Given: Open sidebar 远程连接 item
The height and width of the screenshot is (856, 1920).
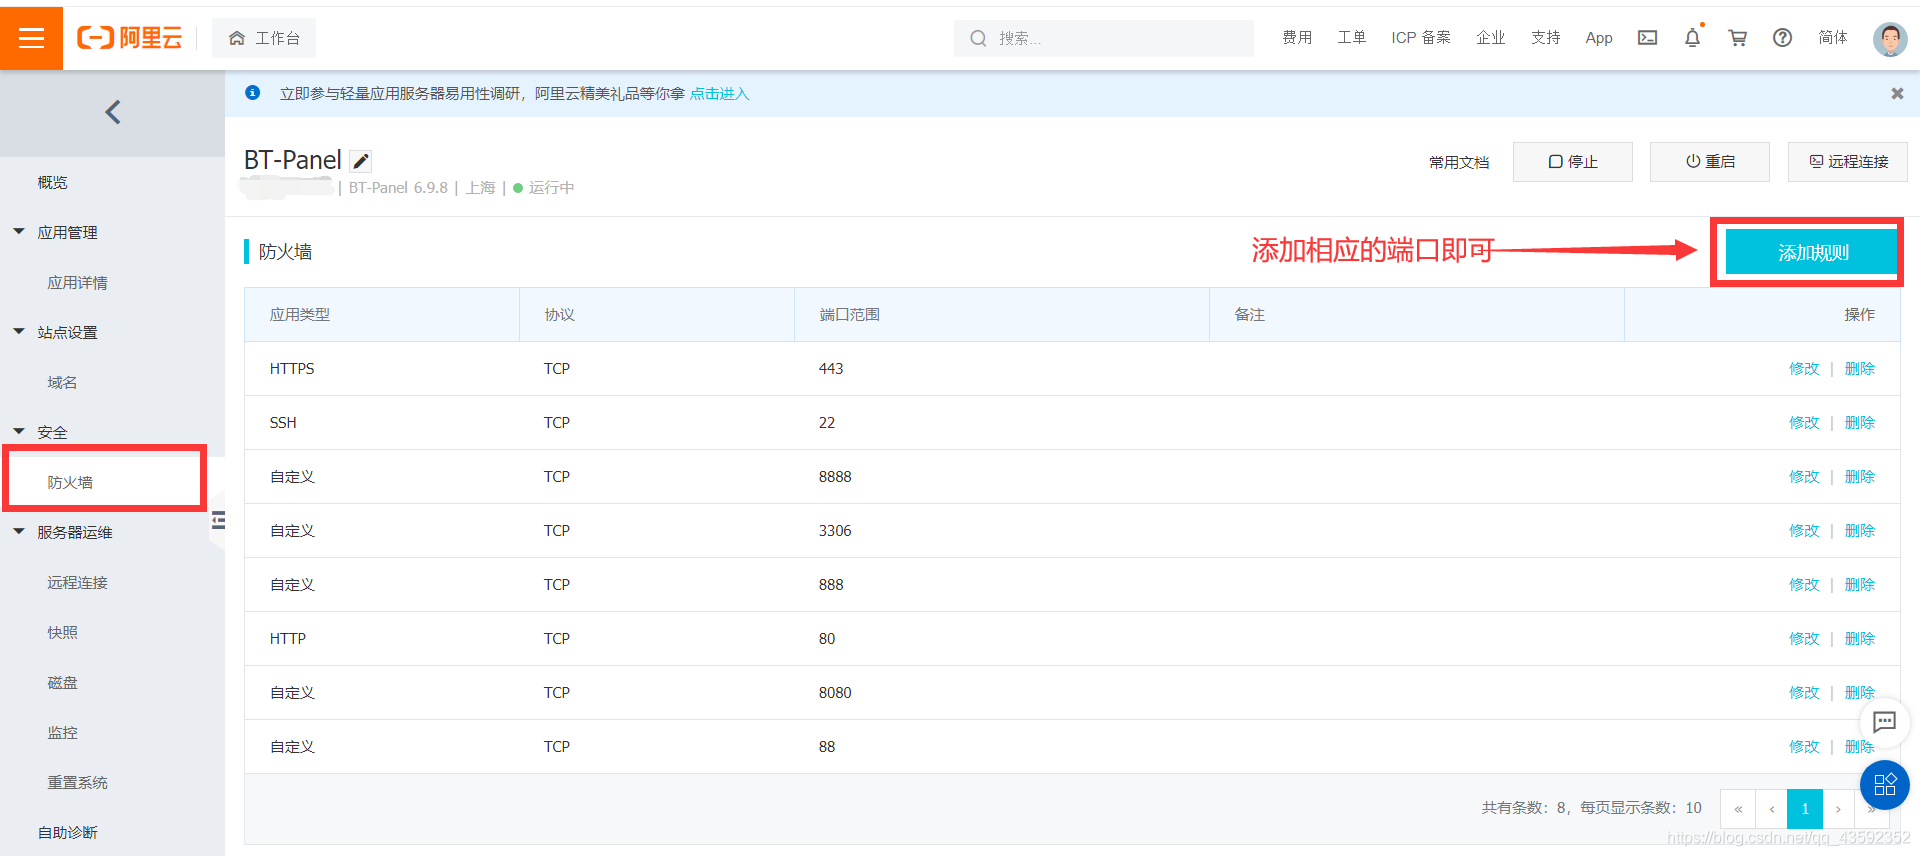Looking at the screenshot, I should pyautogui.click(x=77, y=583).
